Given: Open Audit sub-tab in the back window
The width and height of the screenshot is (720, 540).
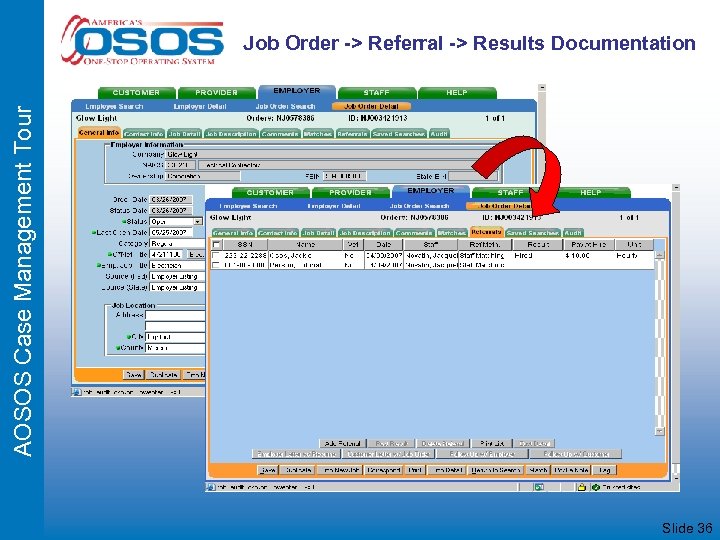Looking at the screenshot, I should pyautogui.click(x=439, y=134).
